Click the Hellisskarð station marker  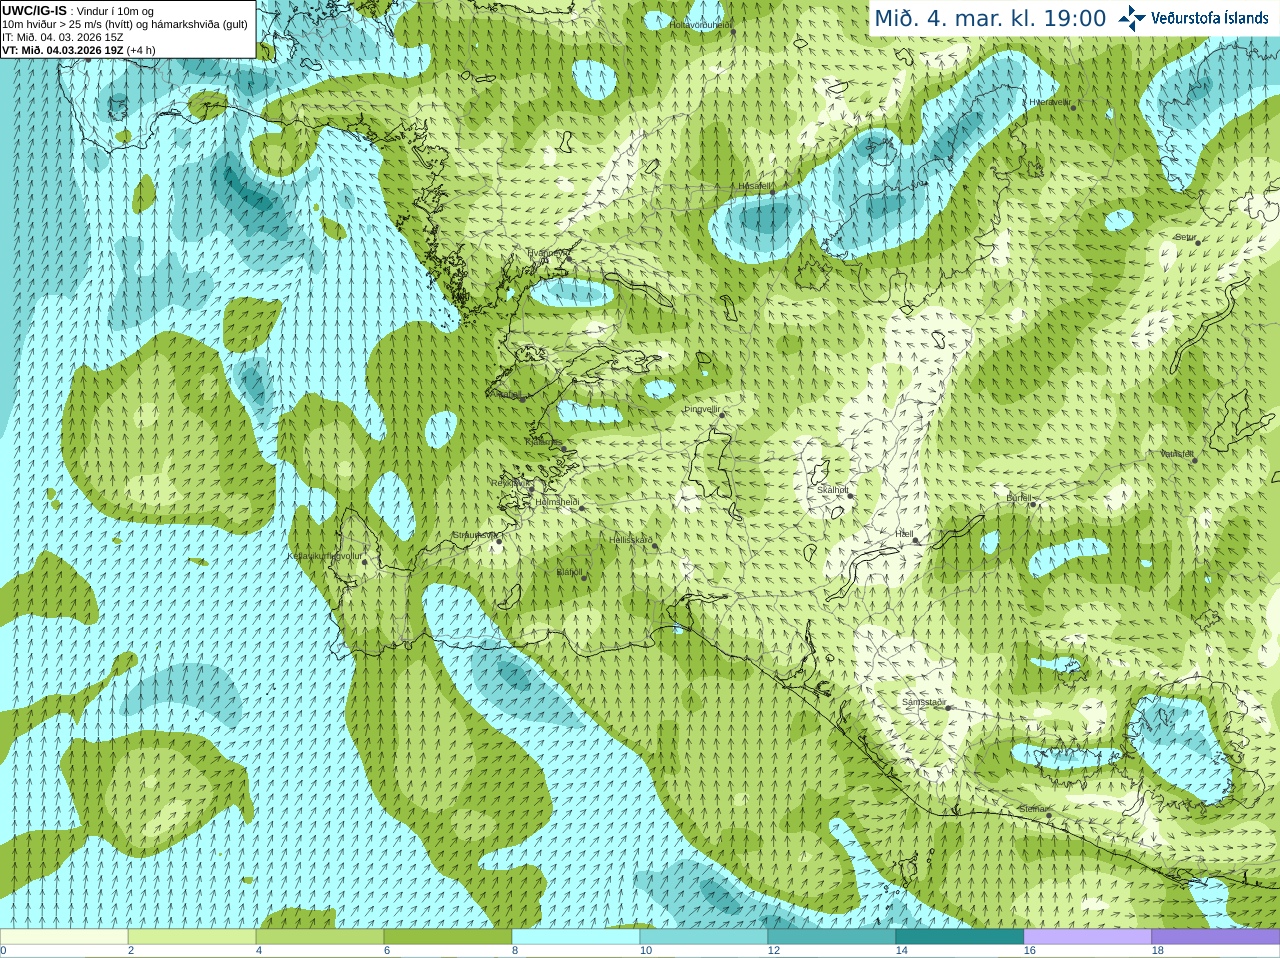(x=656, y=546)
